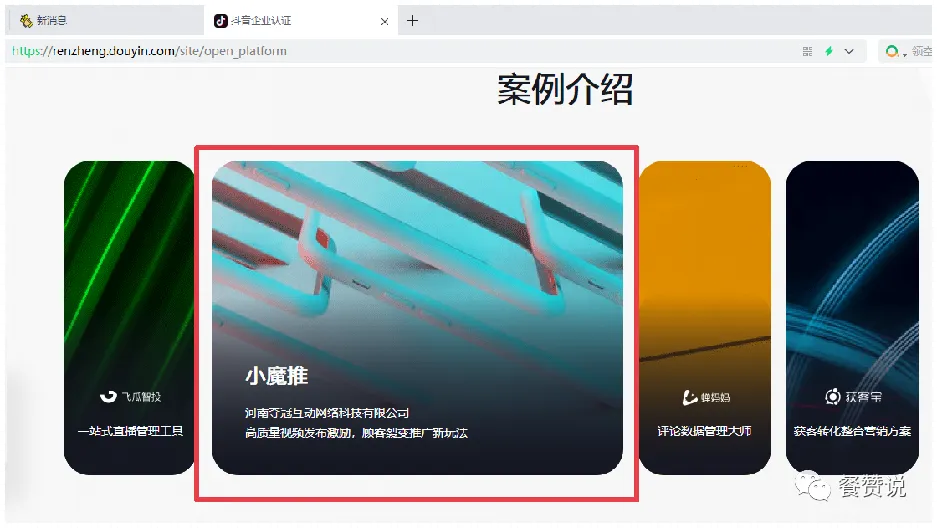
Task: Open the QR code grid icon in address bar
Action: [807, 51]
